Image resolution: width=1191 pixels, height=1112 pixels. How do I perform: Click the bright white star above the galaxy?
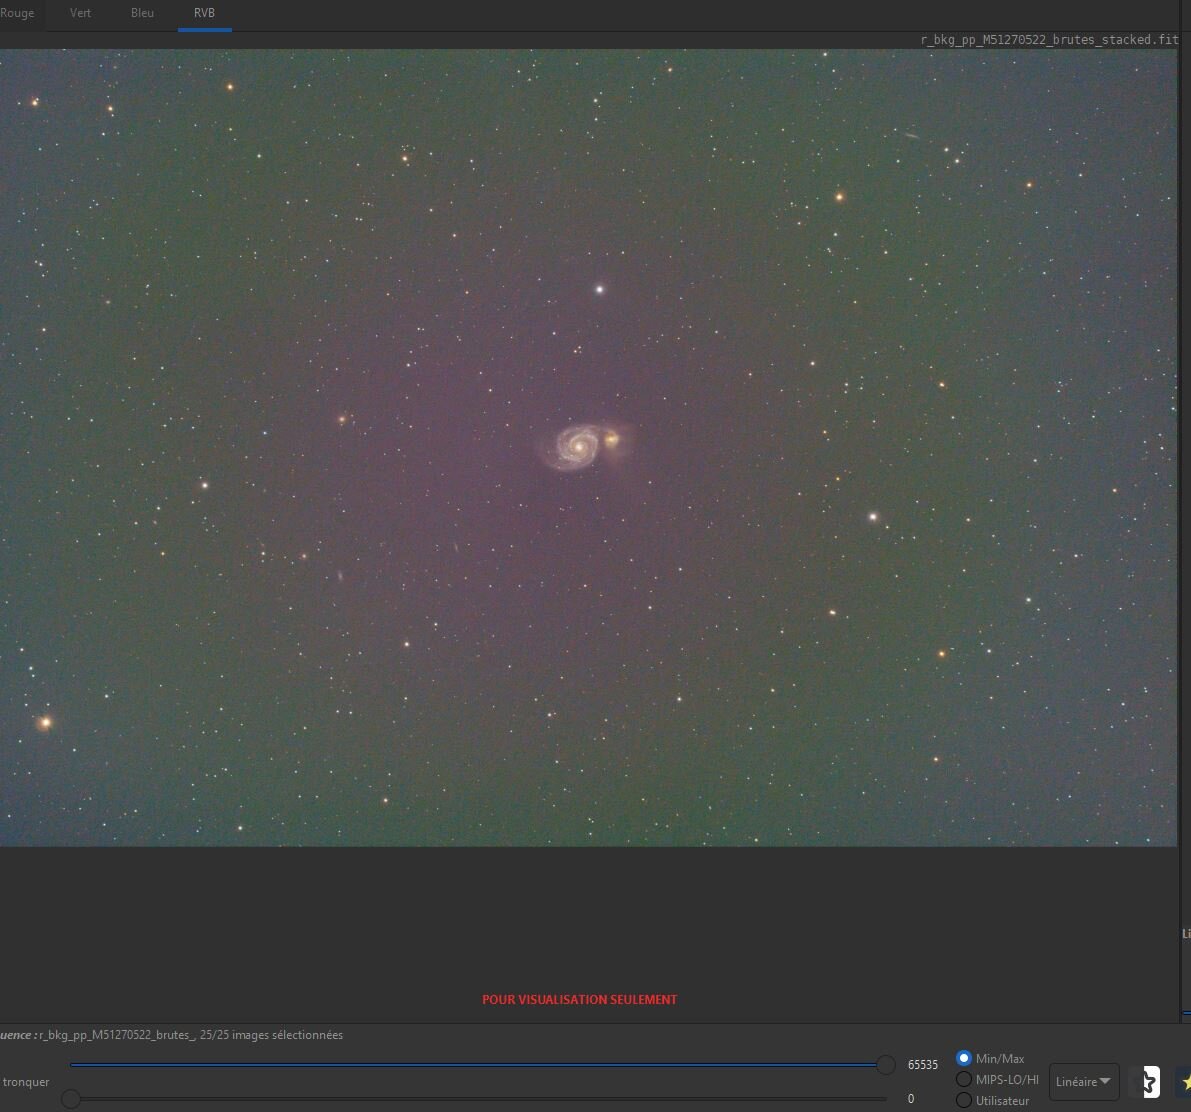[x=599, y=289]
